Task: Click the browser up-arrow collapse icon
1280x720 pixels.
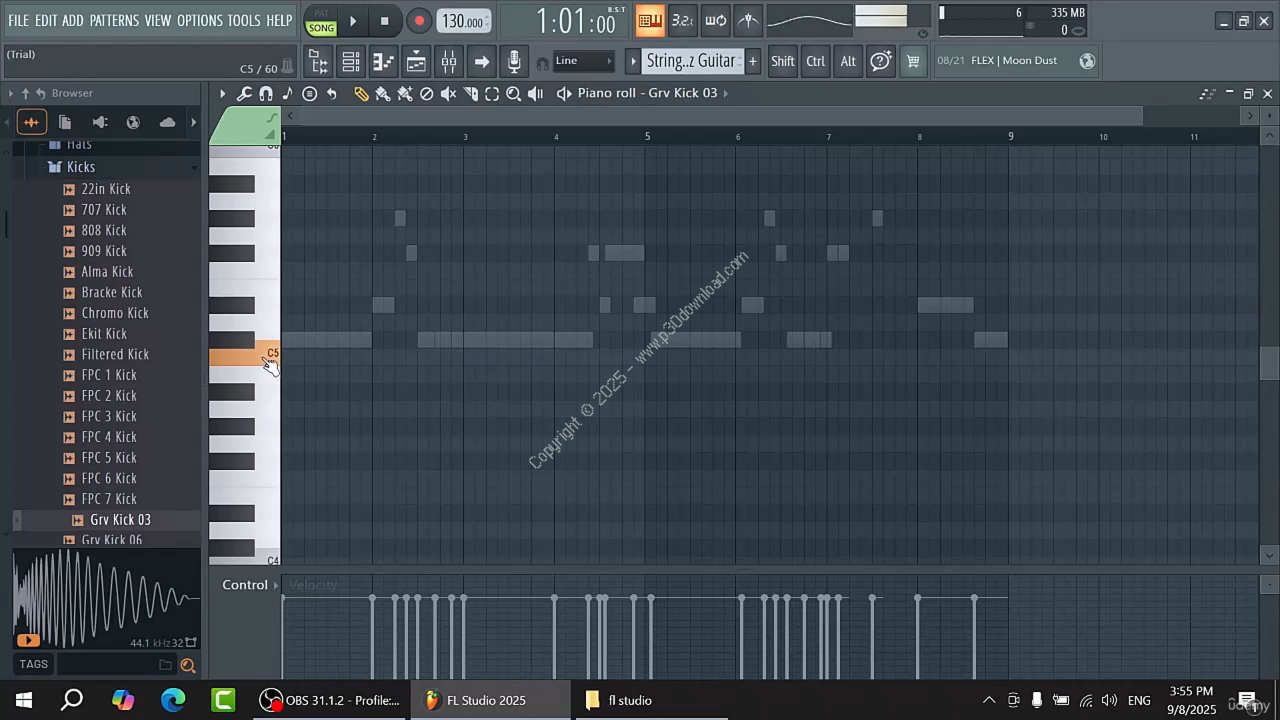Action: (26, 93)
